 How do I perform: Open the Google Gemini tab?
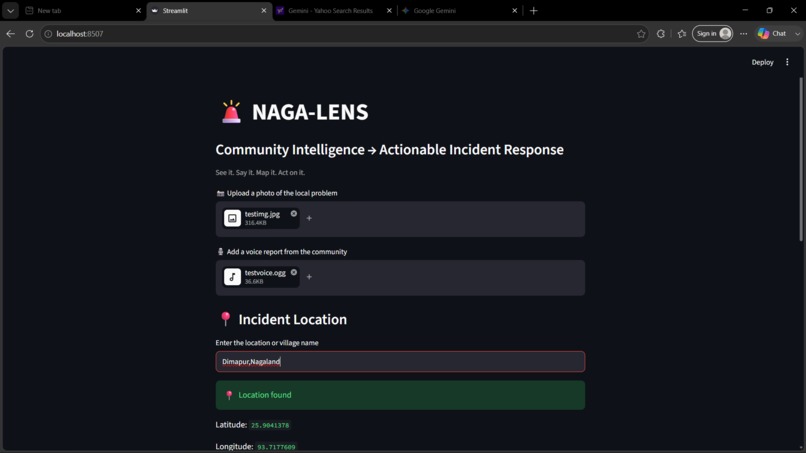pos(459,10)
